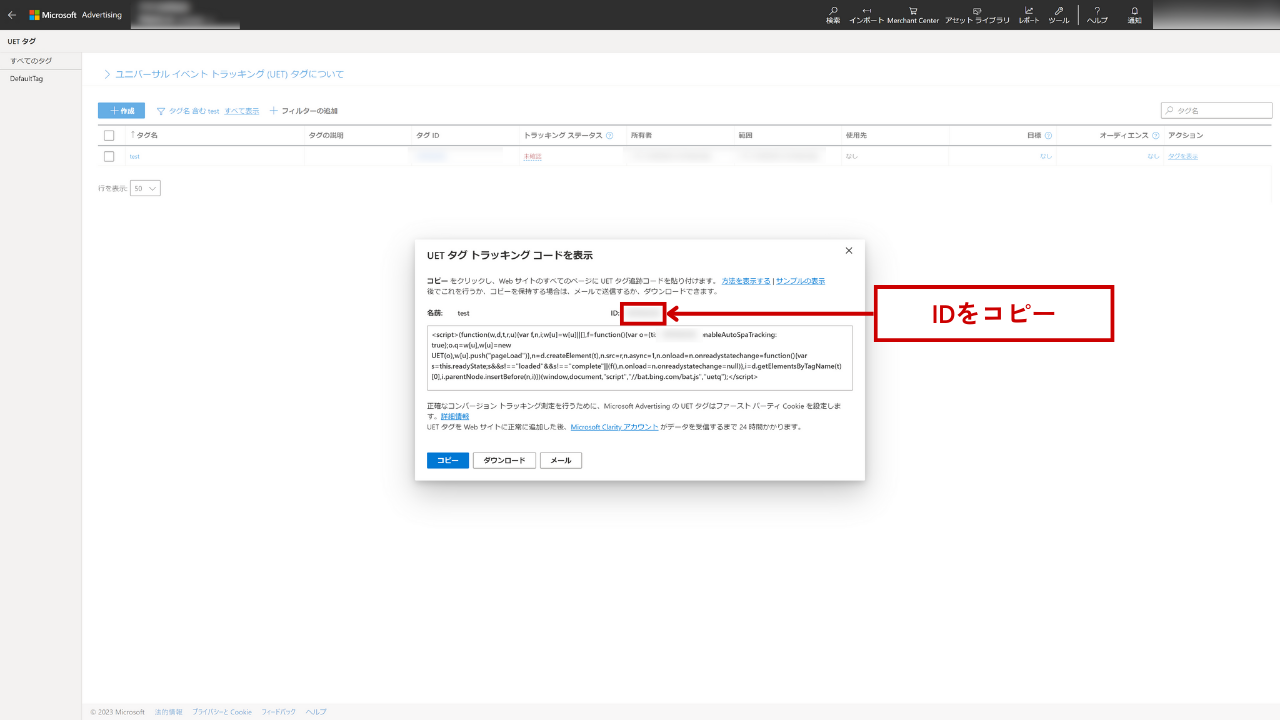The image size is (1280, 720).
Task: Click the 未確認 tracking status link
Action: coord(532,156)
